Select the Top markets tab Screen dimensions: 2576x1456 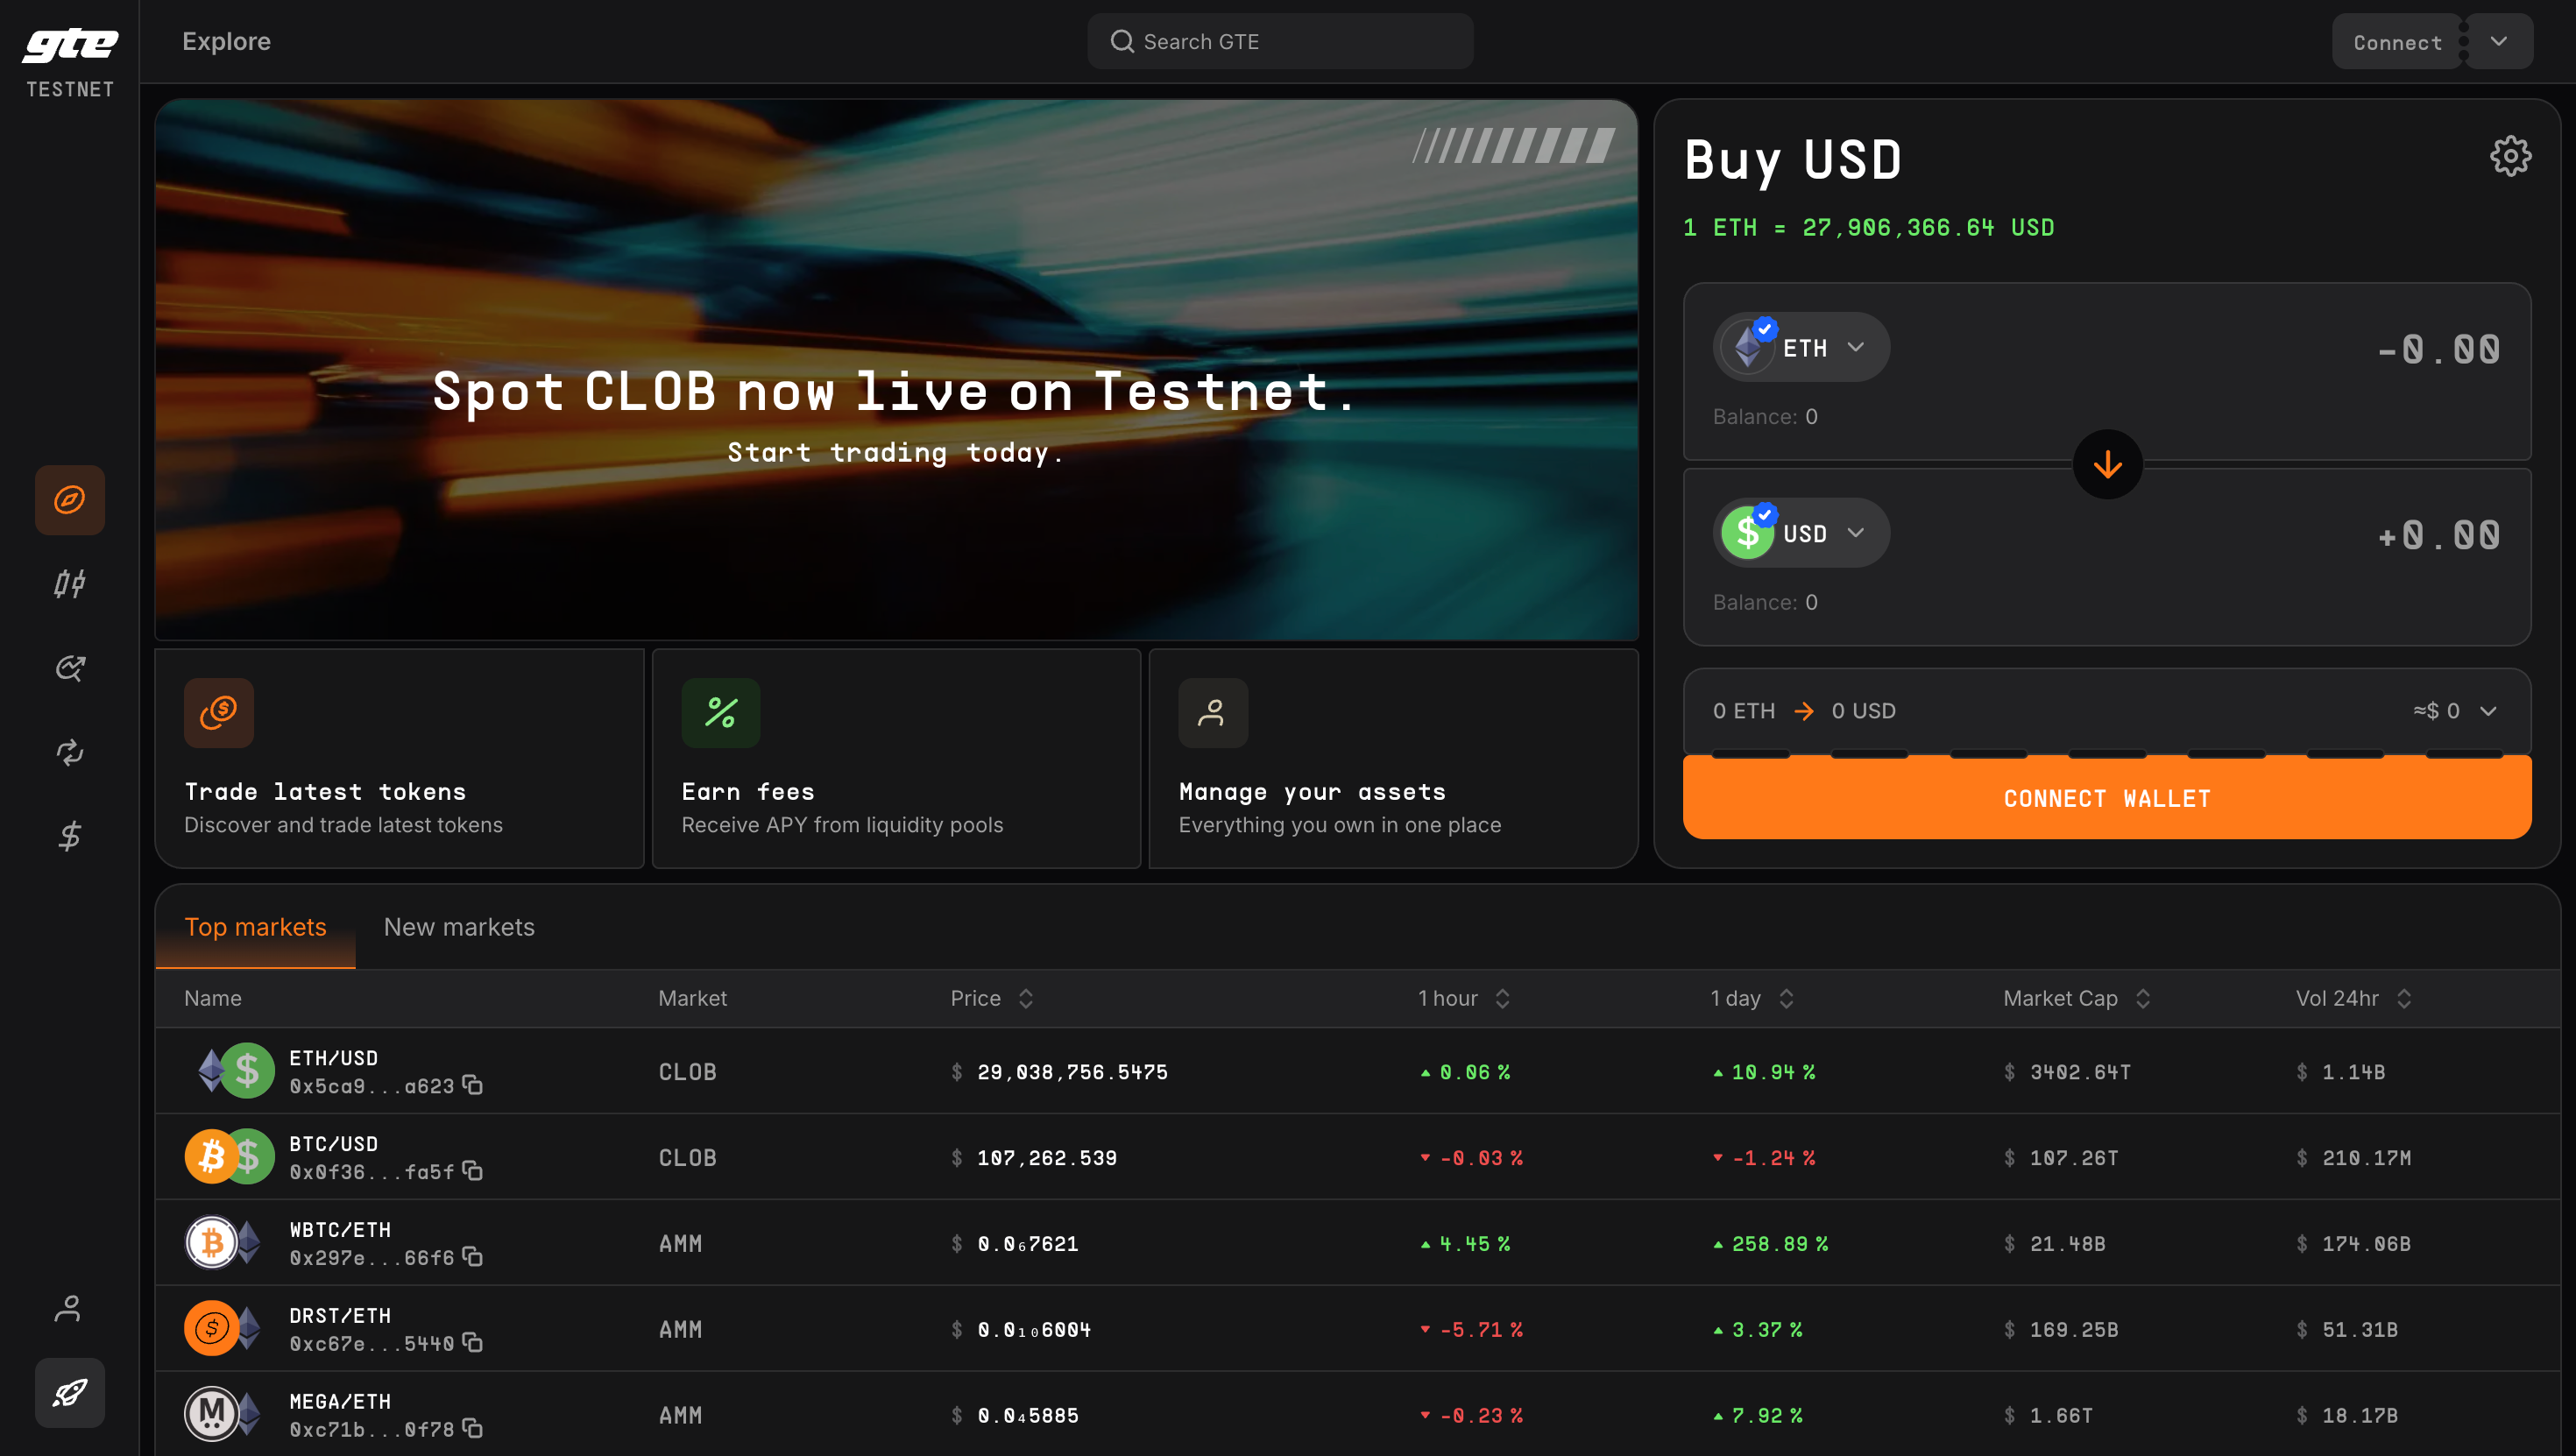[x=255, y=927]
